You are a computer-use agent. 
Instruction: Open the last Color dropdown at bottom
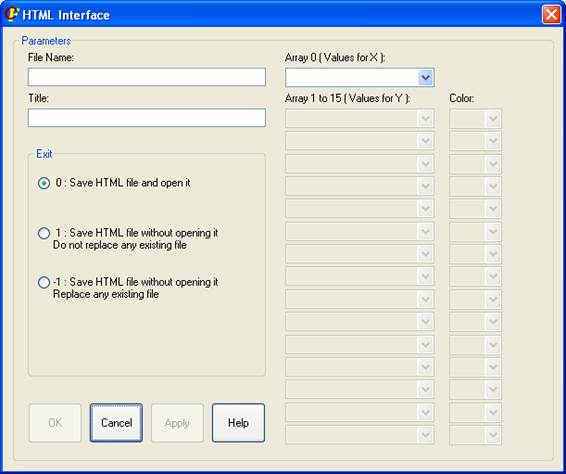[x=493, y=435]
